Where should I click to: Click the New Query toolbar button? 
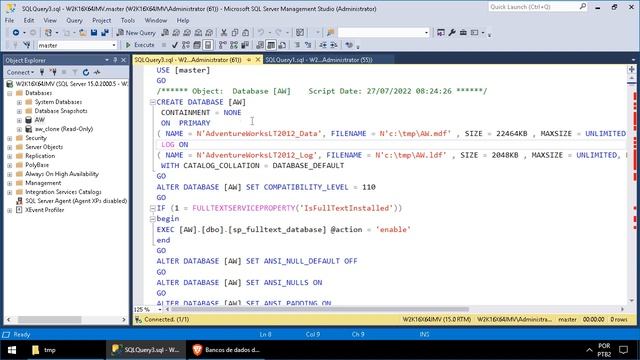[136, 33]
